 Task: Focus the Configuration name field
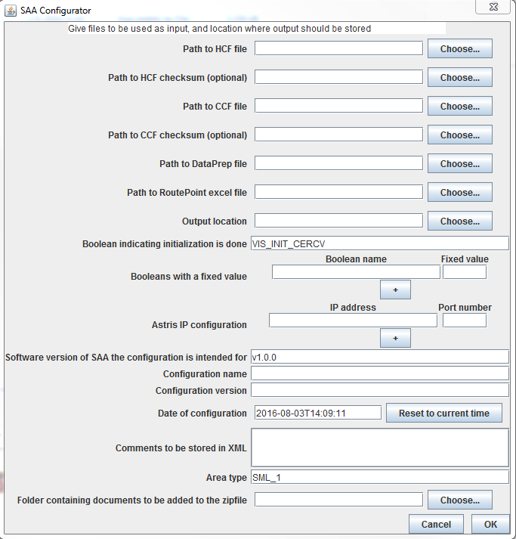click(x=380, y=374)
